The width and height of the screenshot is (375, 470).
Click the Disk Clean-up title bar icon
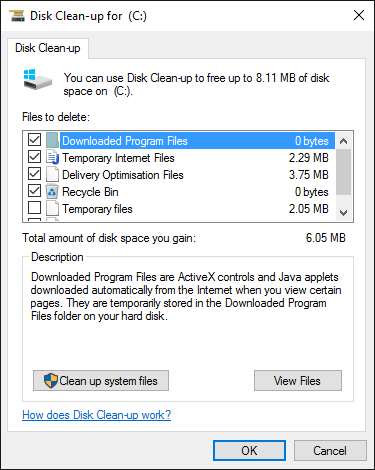[x=17, y=16]
